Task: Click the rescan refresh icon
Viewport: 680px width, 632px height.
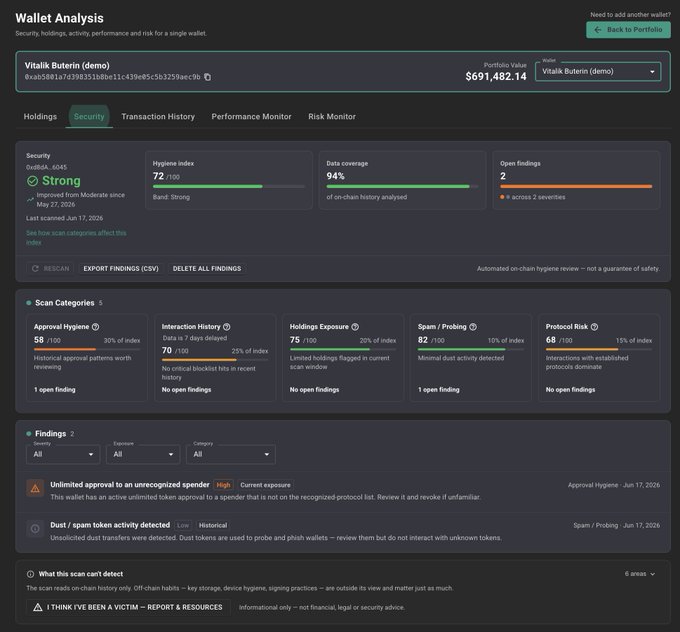Action: tap(36, 269)
